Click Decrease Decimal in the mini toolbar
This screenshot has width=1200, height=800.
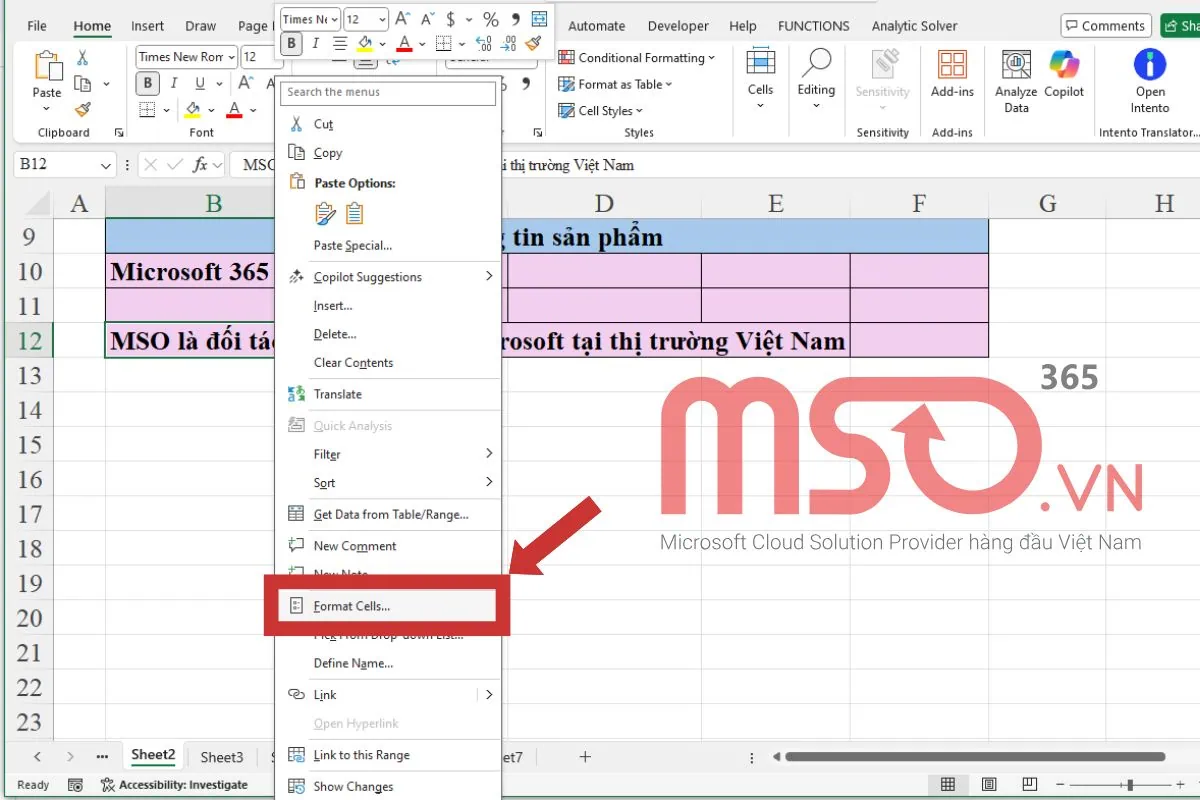508,43
